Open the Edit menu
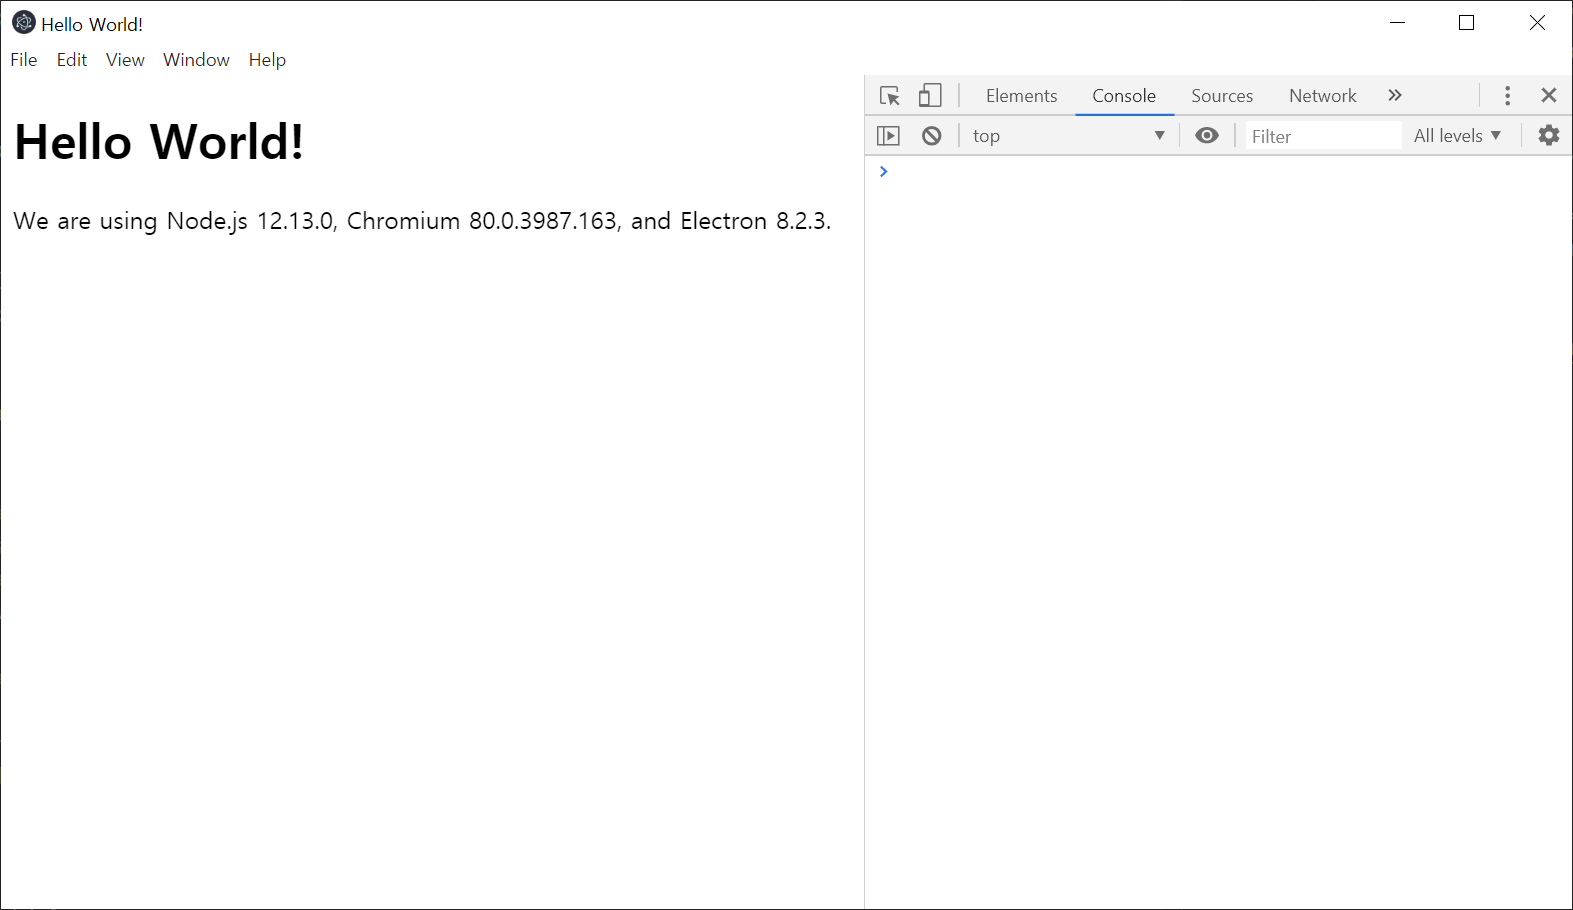The image size is (1573, 910). (x=72, y=60)
